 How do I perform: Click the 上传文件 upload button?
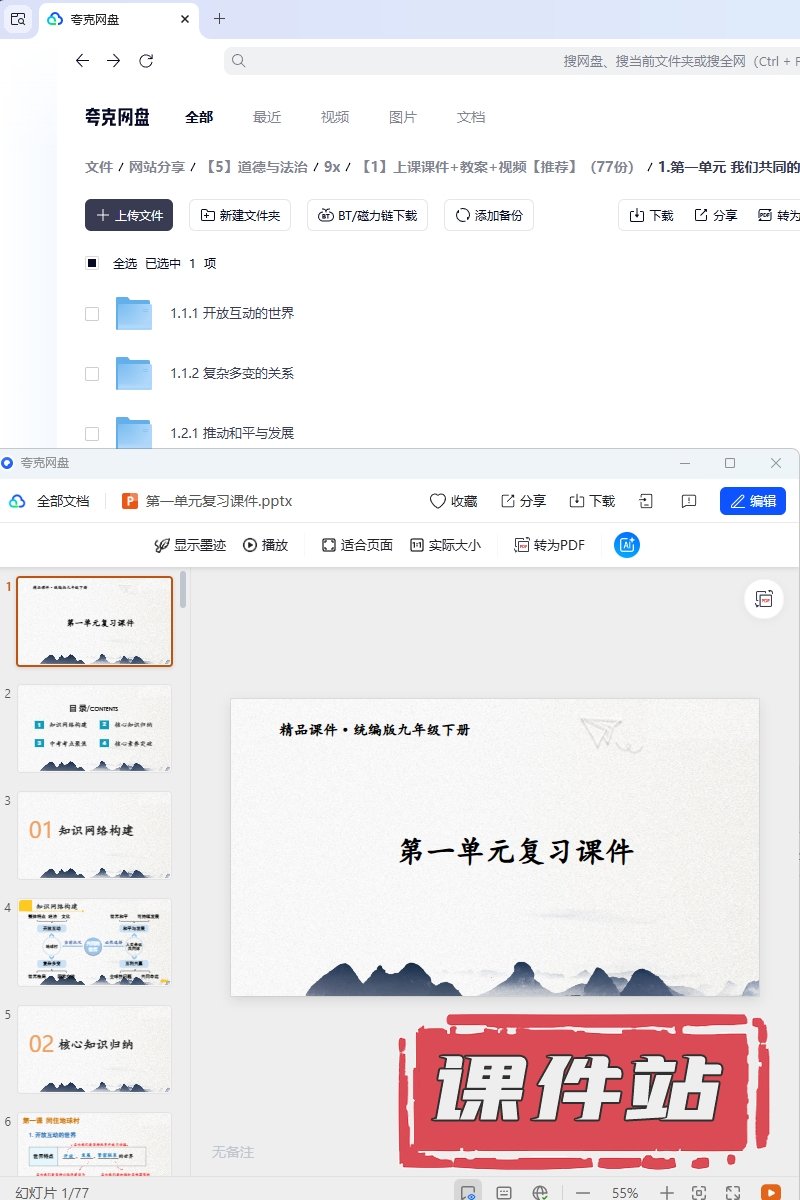point(129,215)
